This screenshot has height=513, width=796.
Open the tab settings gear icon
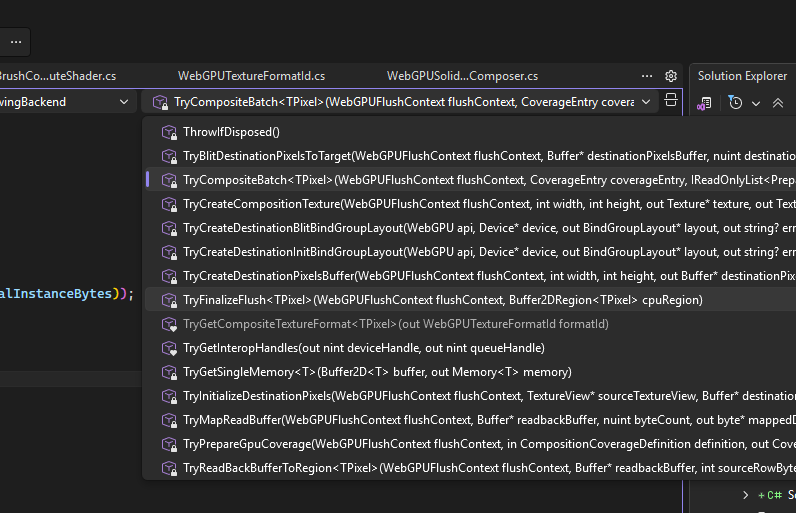click(x=671, y=76)
